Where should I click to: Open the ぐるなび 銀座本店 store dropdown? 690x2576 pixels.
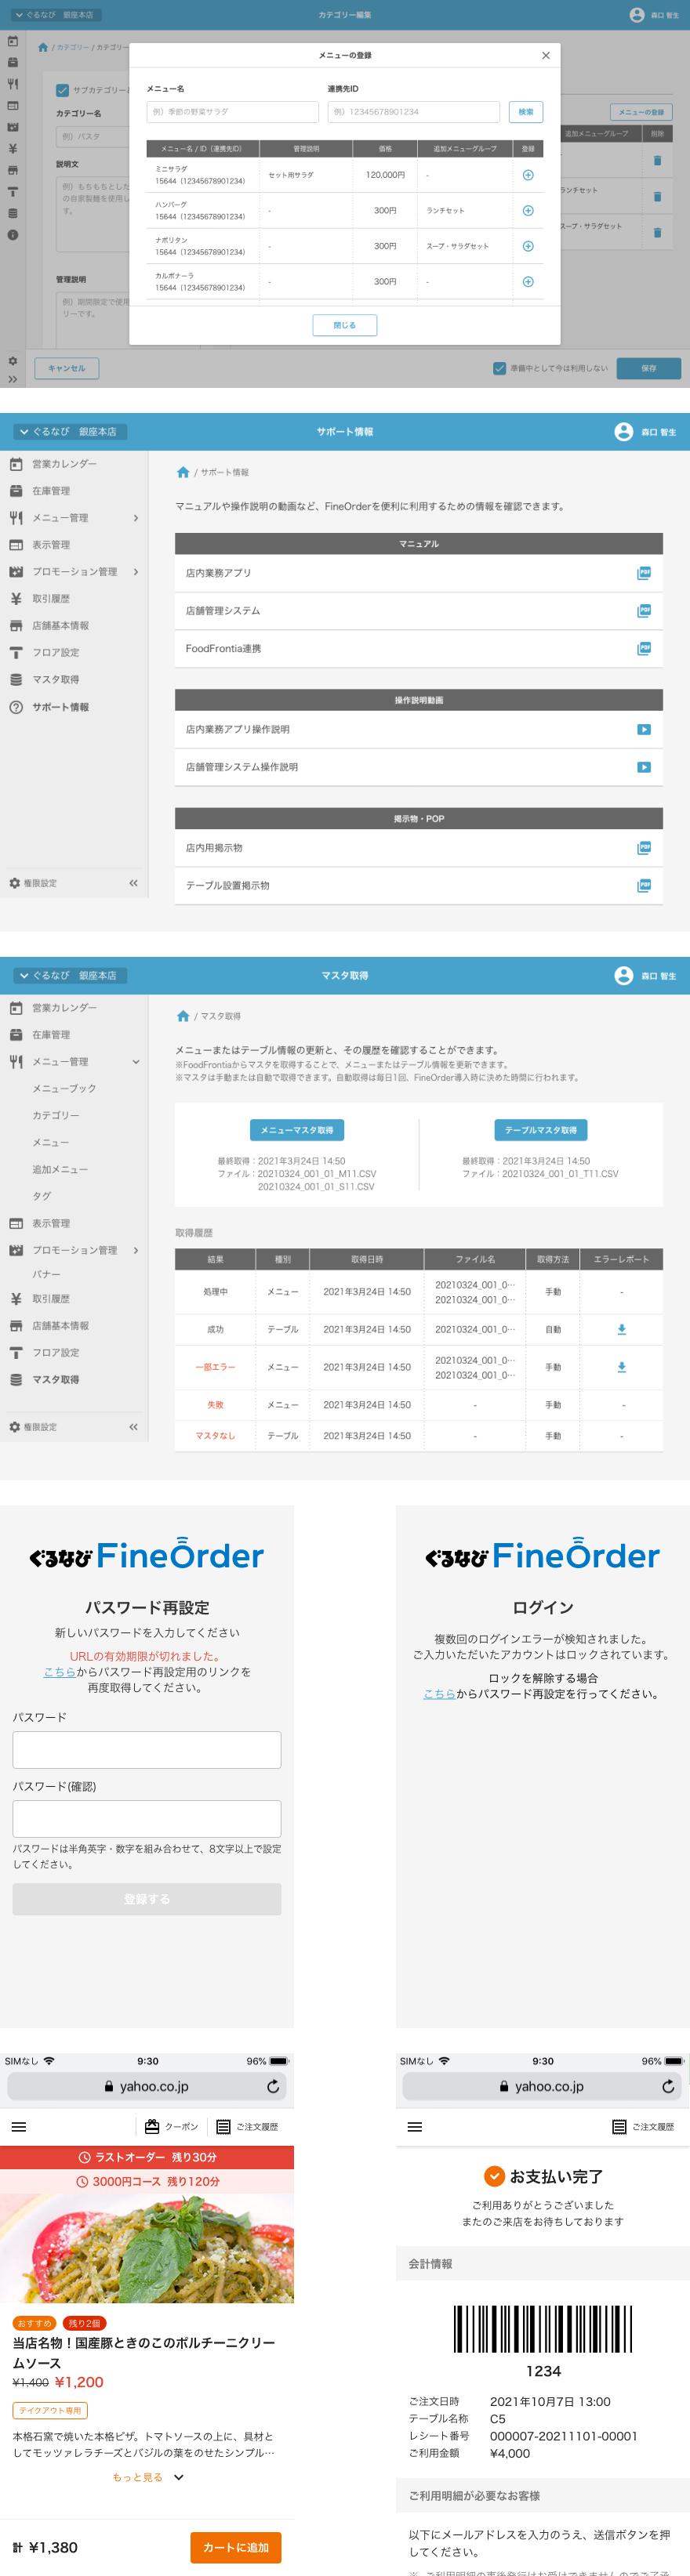[68, 432]
